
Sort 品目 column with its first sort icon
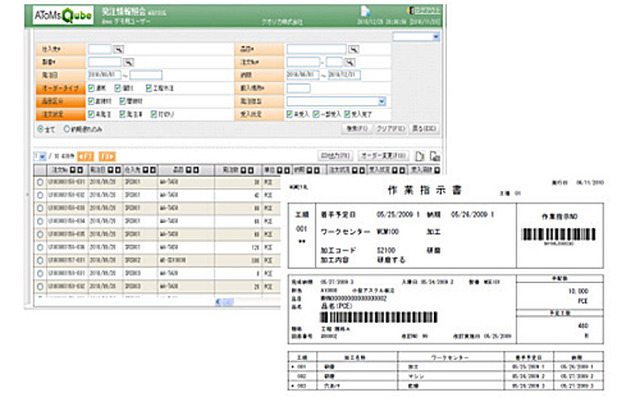pos(188,170)
